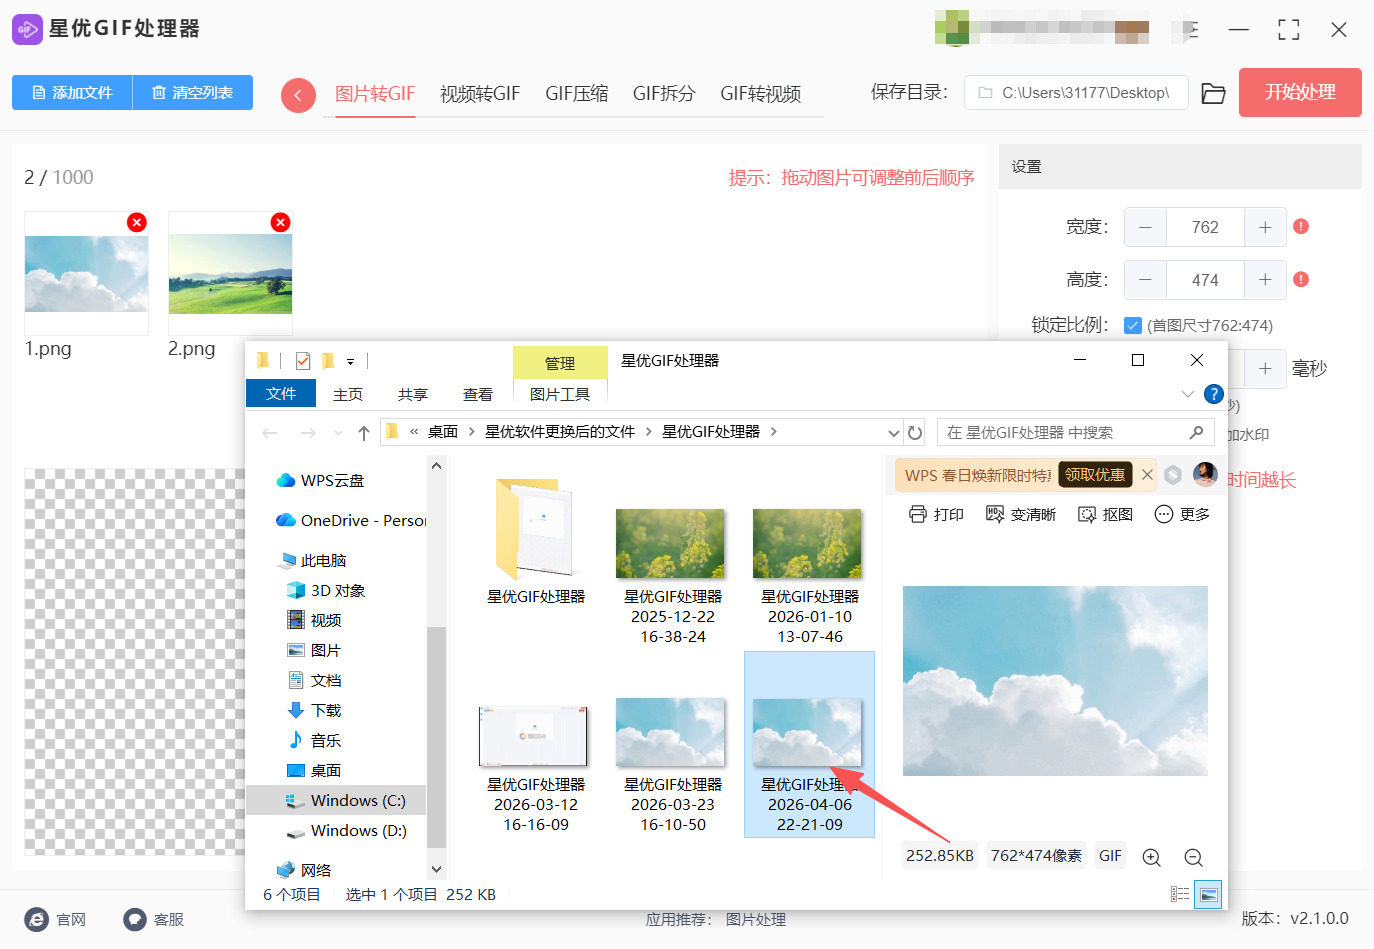Select the 星优GIF处理器 2026-04-06 file thumbnail
Image resolution: width=1374 pixels, height=949 pixels.
pos(809,732)
